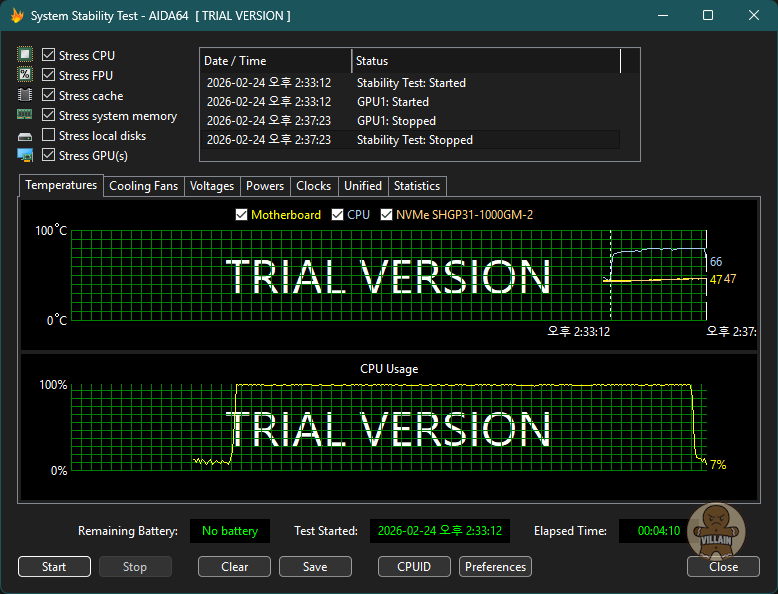Click the disk drive icon beside Stress local disks
This screenshot has width=778, height=594.
pos(25,136)
